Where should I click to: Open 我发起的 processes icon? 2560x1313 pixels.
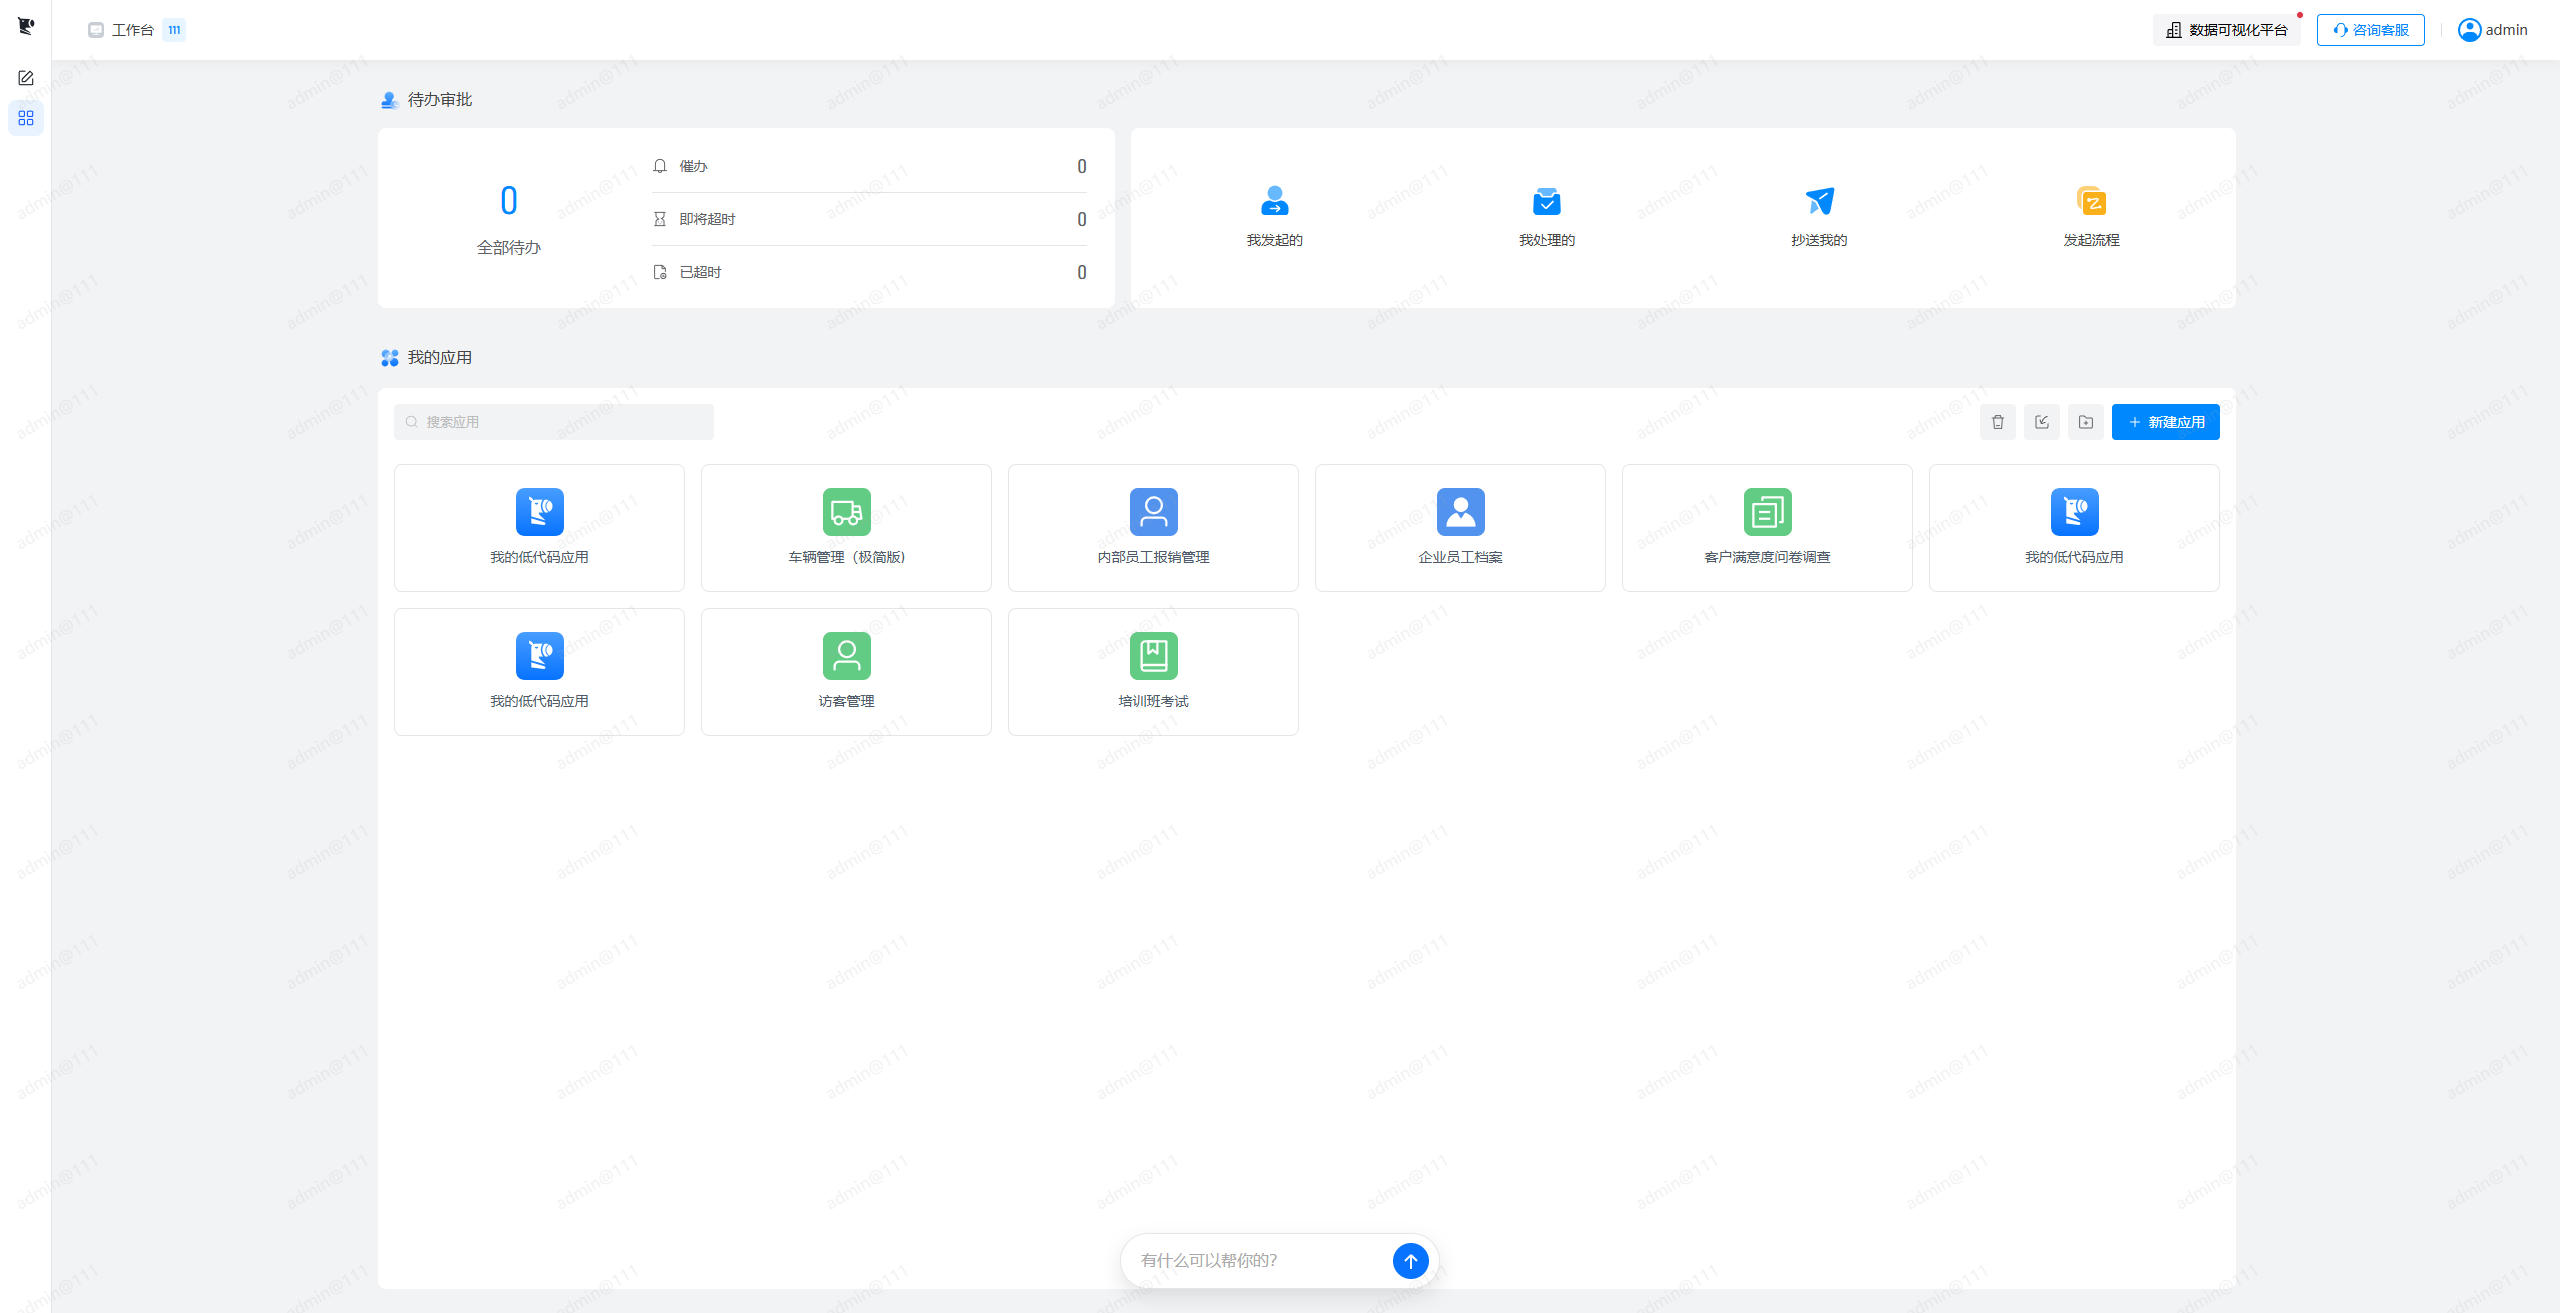[1275, 201]
